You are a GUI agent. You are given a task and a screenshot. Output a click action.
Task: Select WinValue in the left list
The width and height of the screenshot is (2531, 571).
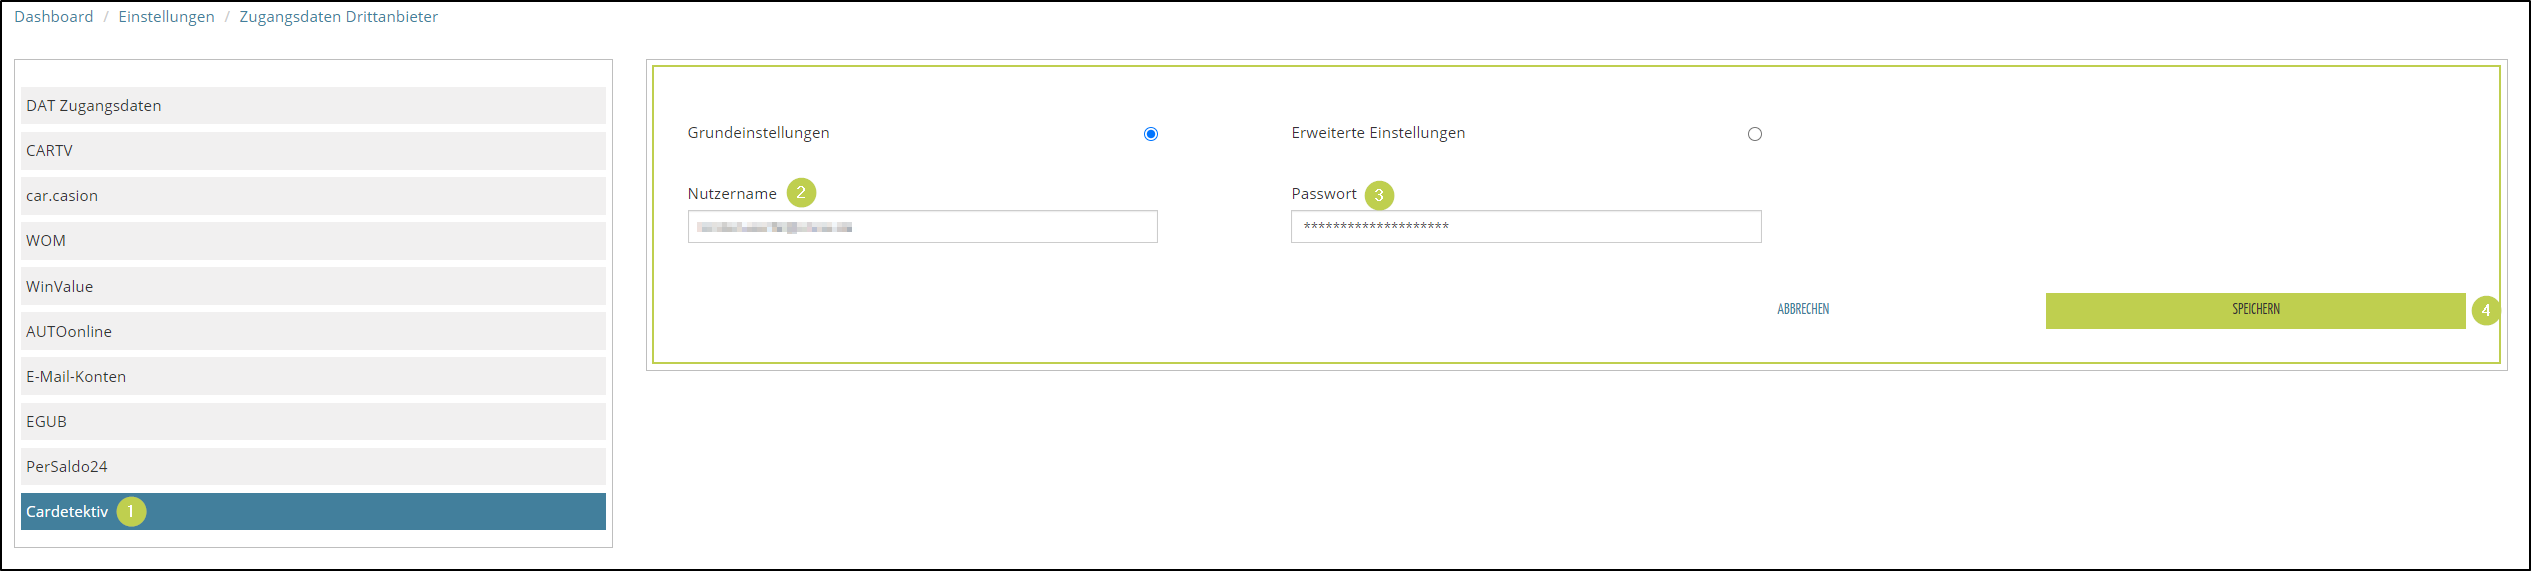click(x=313, y=286)
